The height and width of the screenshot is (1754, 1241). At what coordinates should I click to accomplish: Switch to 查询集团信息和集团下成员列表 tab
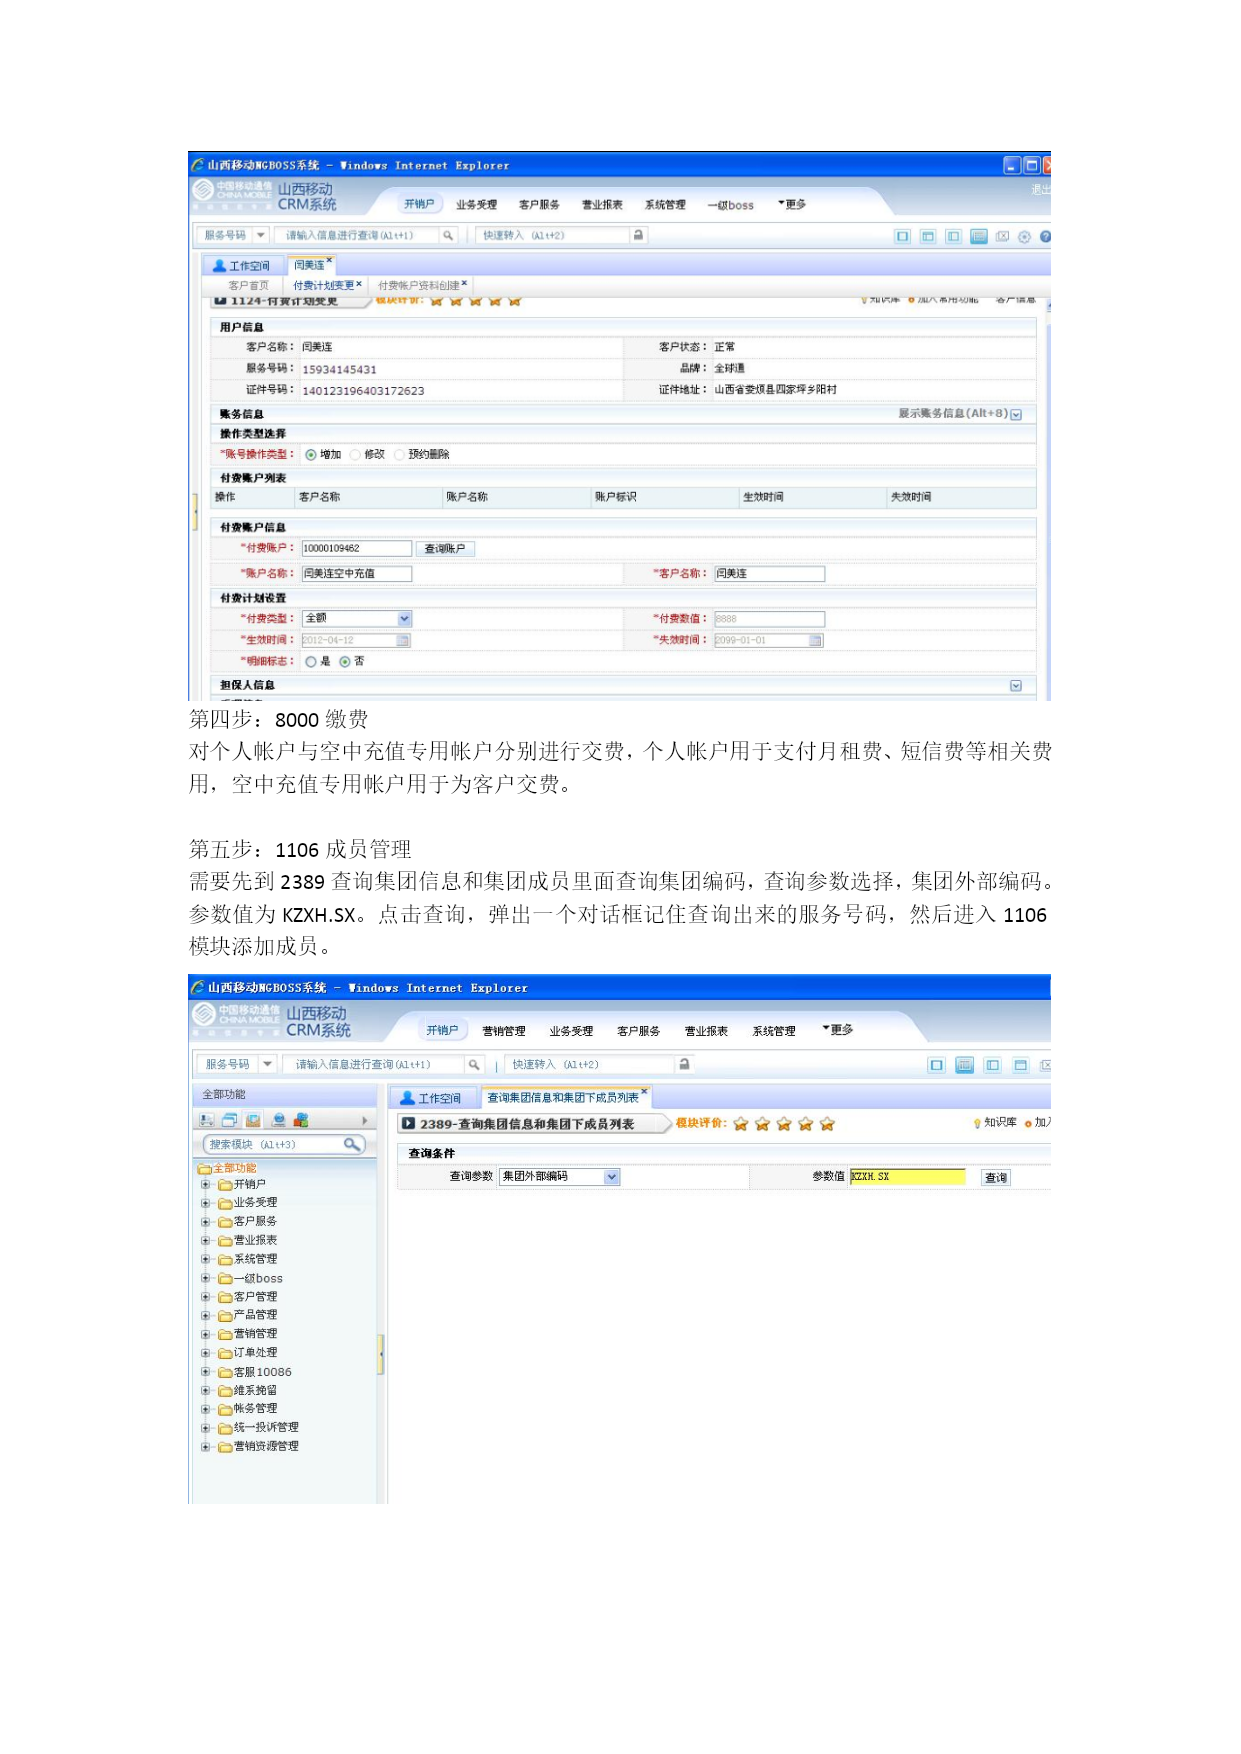[563, 1098]
